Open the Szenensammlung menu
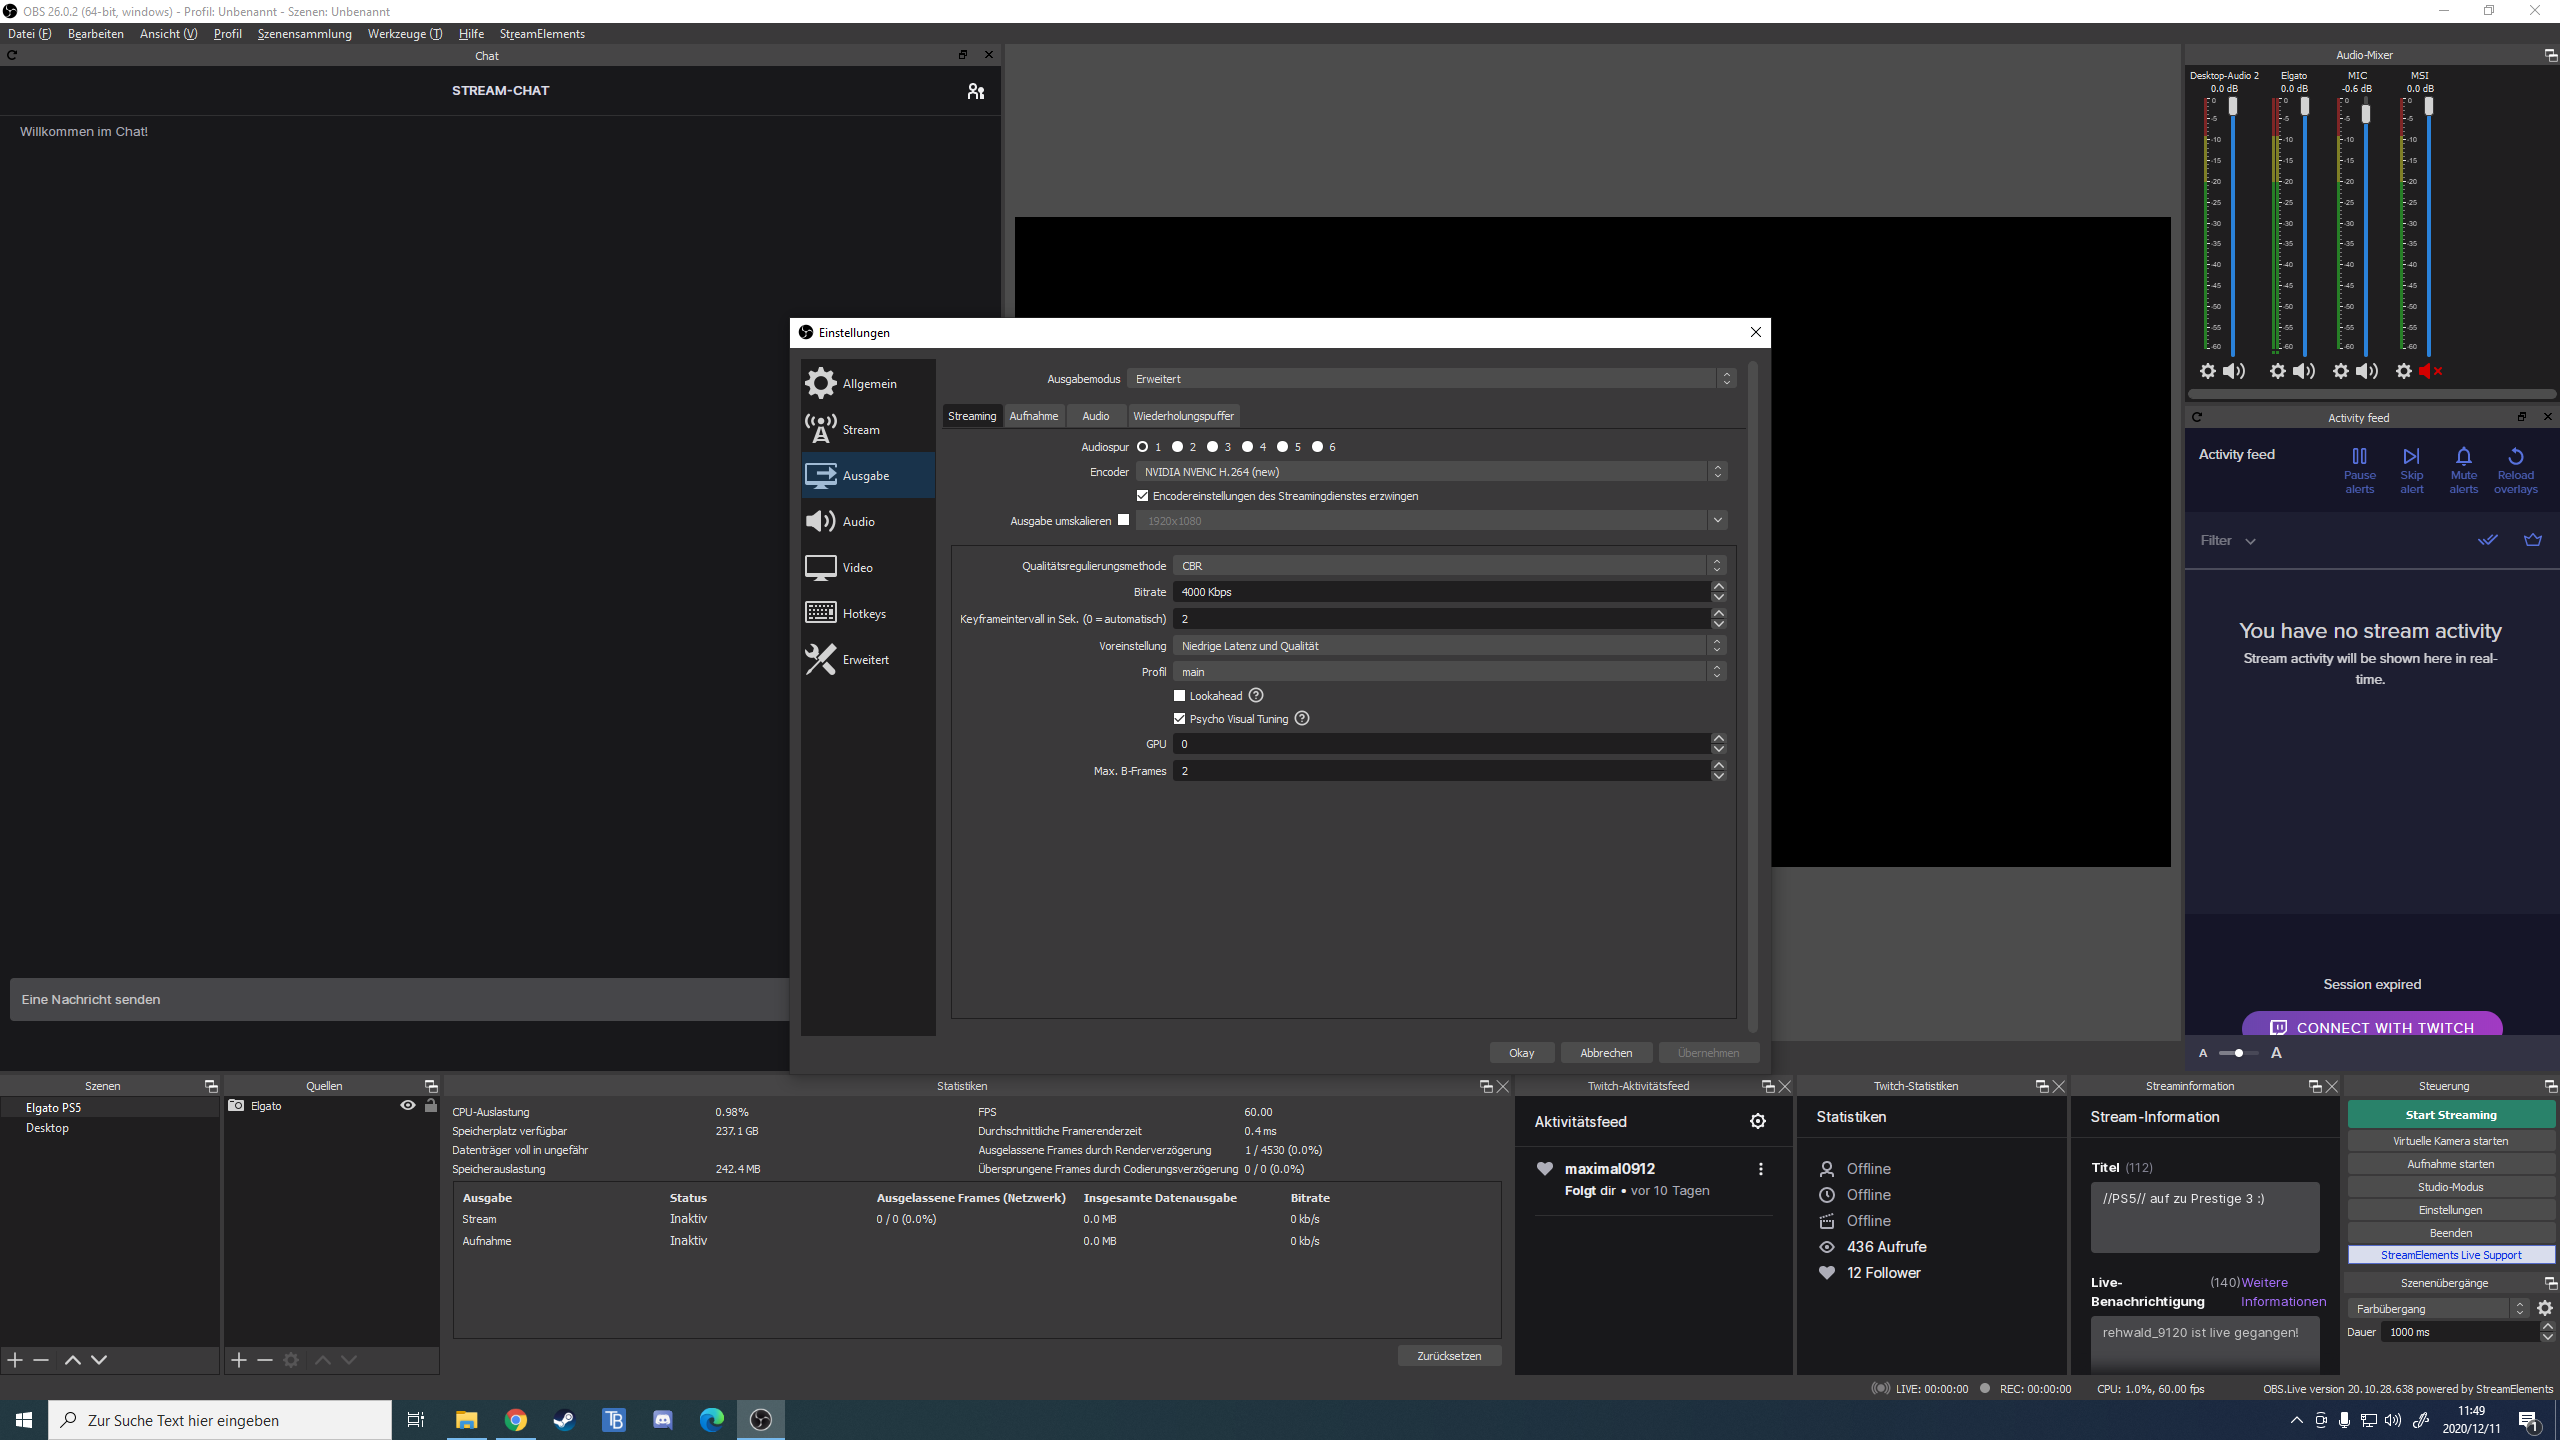Image resolution: width=2560 pixels, height=1440 pixels. [304, 34]
